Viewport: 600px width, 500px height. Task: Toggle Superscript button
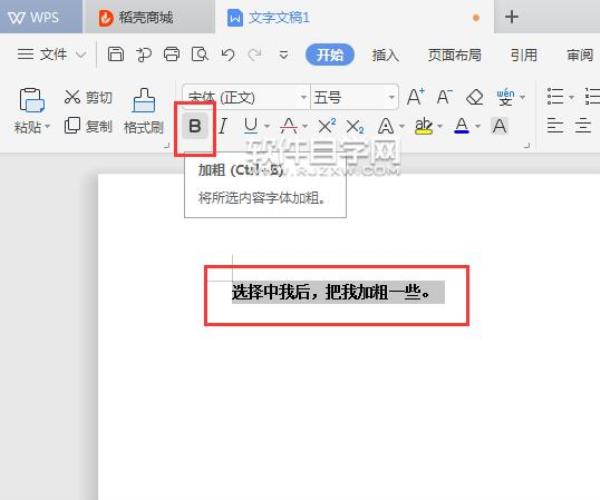327,125
